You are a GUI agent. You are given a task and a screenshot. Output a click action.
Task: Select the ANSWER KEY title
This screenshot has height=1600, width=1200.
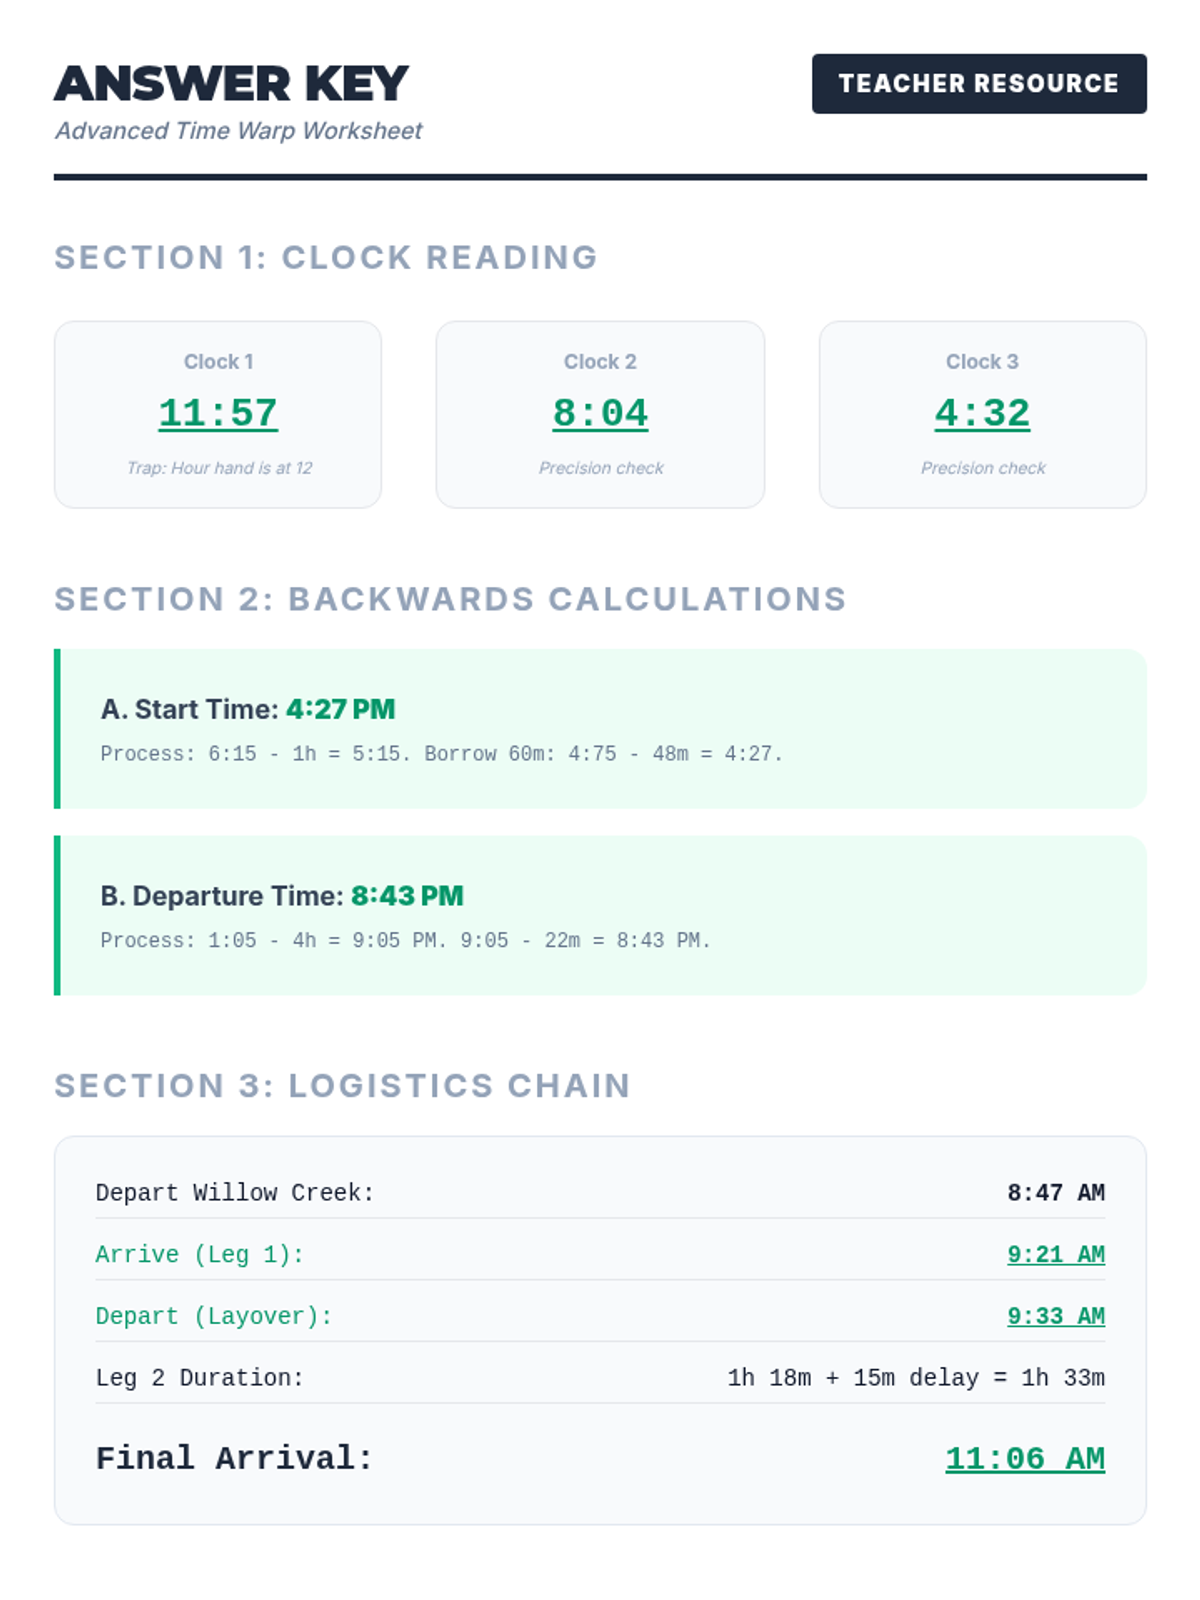(231, 84)
